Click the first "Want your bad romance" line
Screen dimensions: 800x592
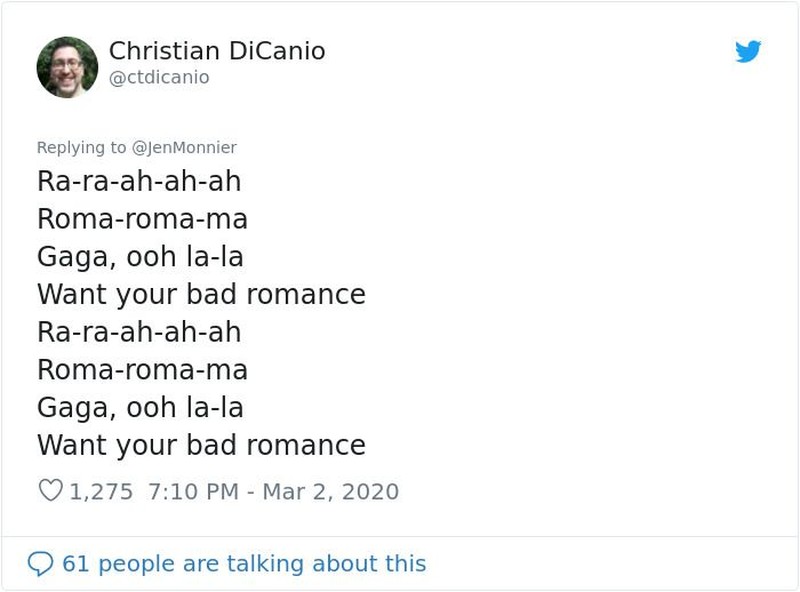pos(201,295)
